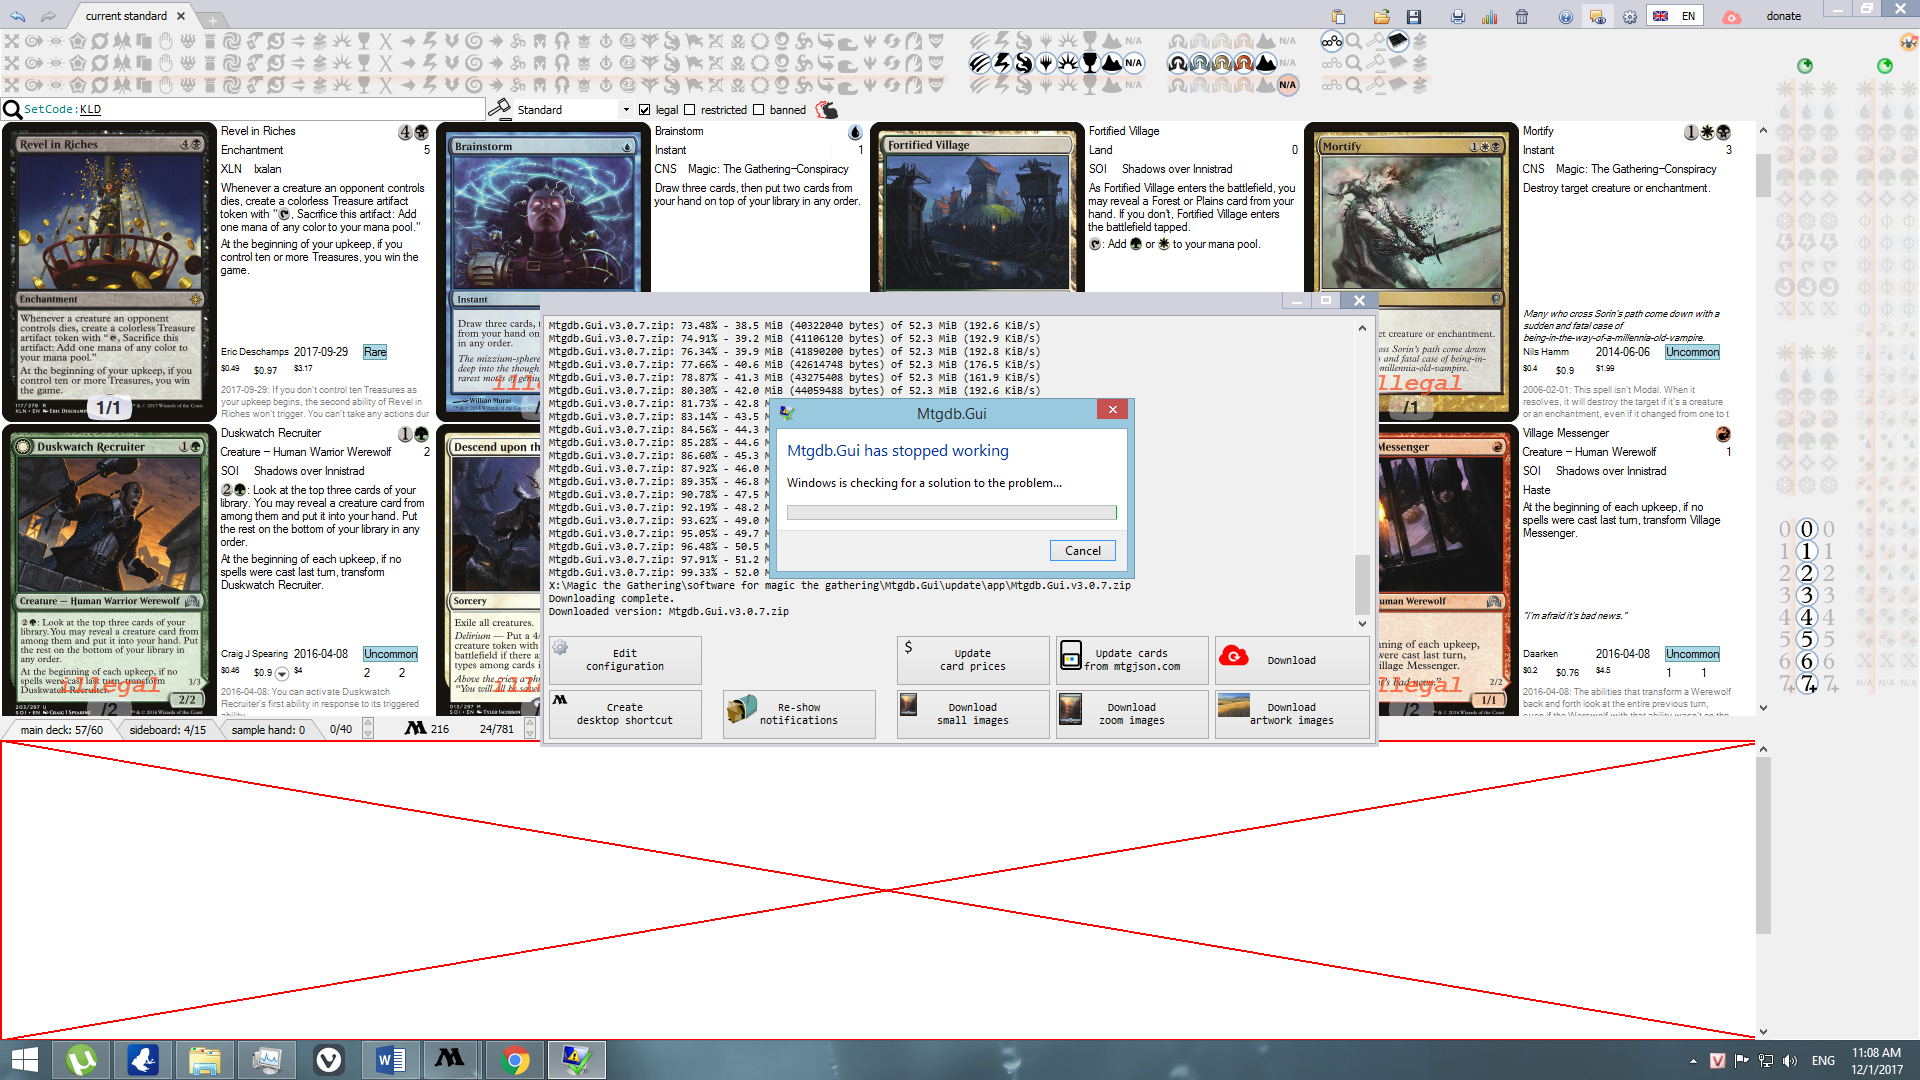Click the print deck icon
The width and height of the screenshot is (1920, 1080).
pos(1457,16)
